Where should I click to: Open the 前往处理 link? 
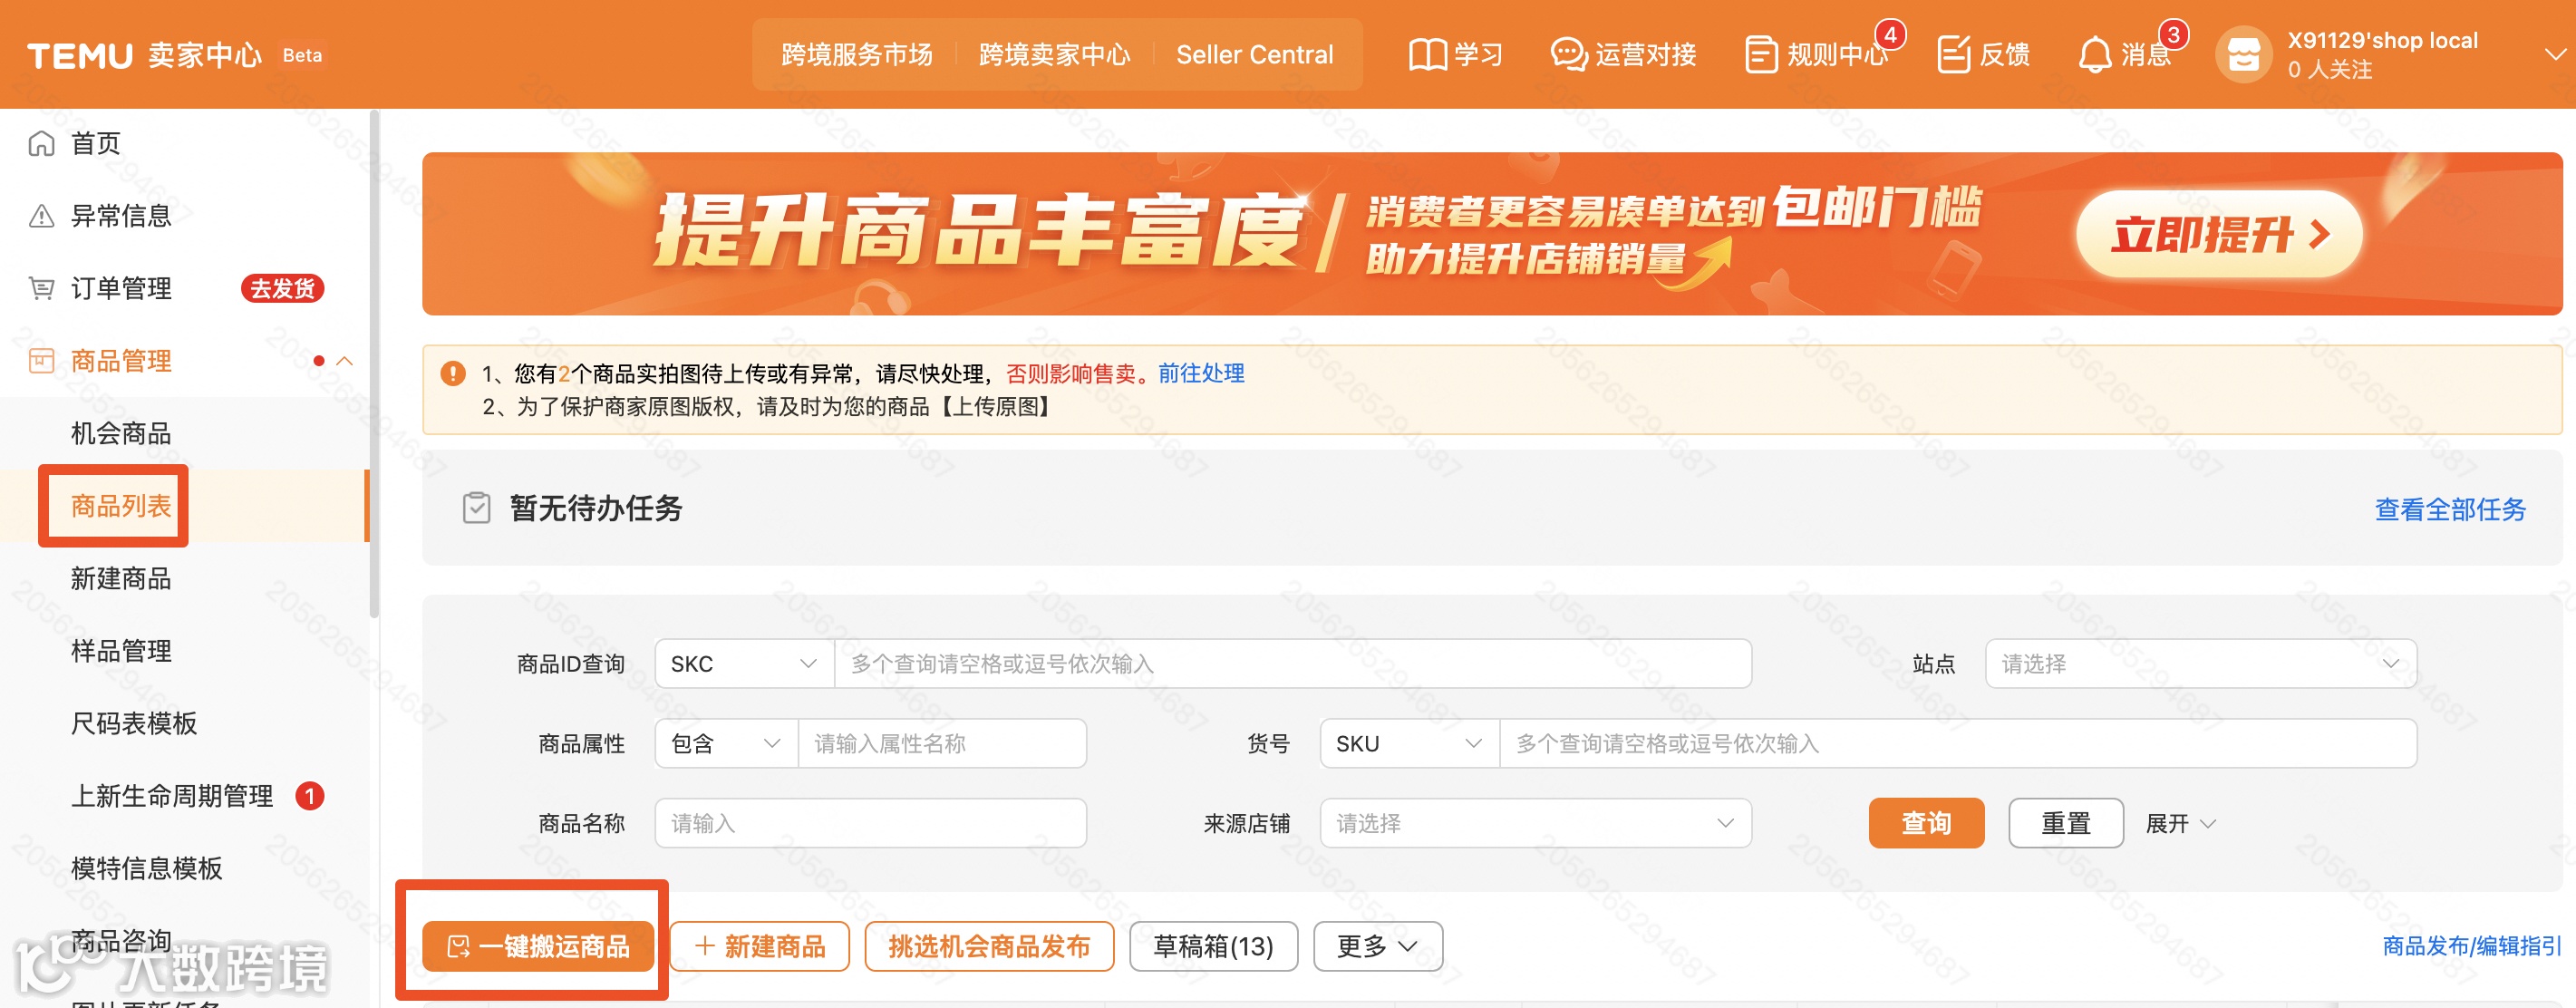pos(1201,373)
